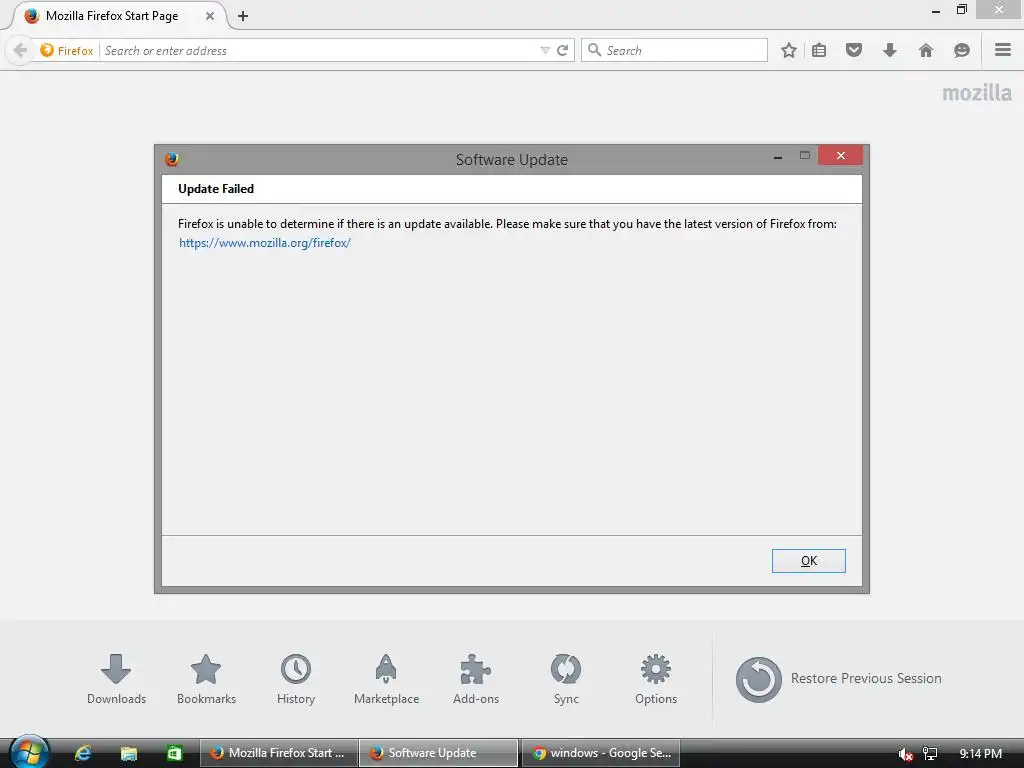Click the network tray icon
1024x768 pixels.
pos(930,754)
